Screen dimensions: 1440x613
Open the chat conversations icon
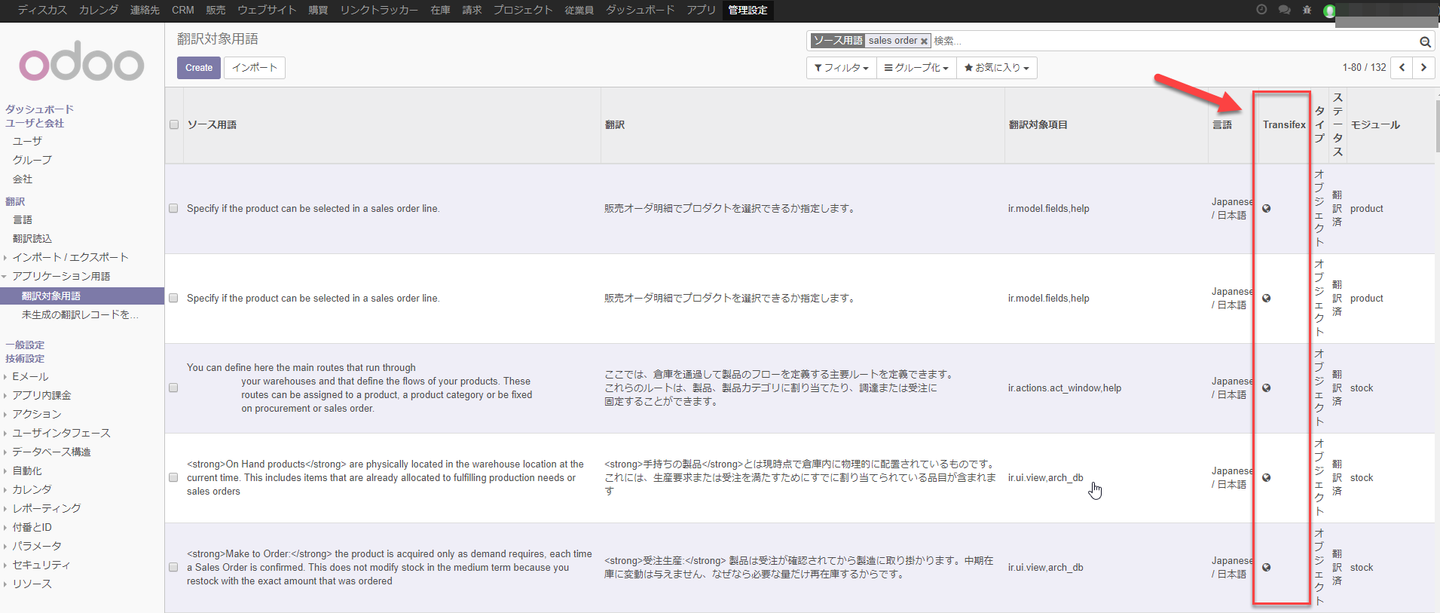point(1284,10)
